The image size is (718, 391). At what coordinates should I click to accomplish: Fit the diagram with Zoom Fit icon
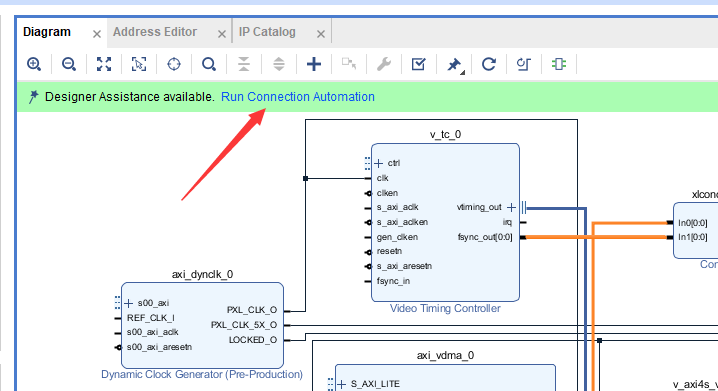(x=104, y=64)
